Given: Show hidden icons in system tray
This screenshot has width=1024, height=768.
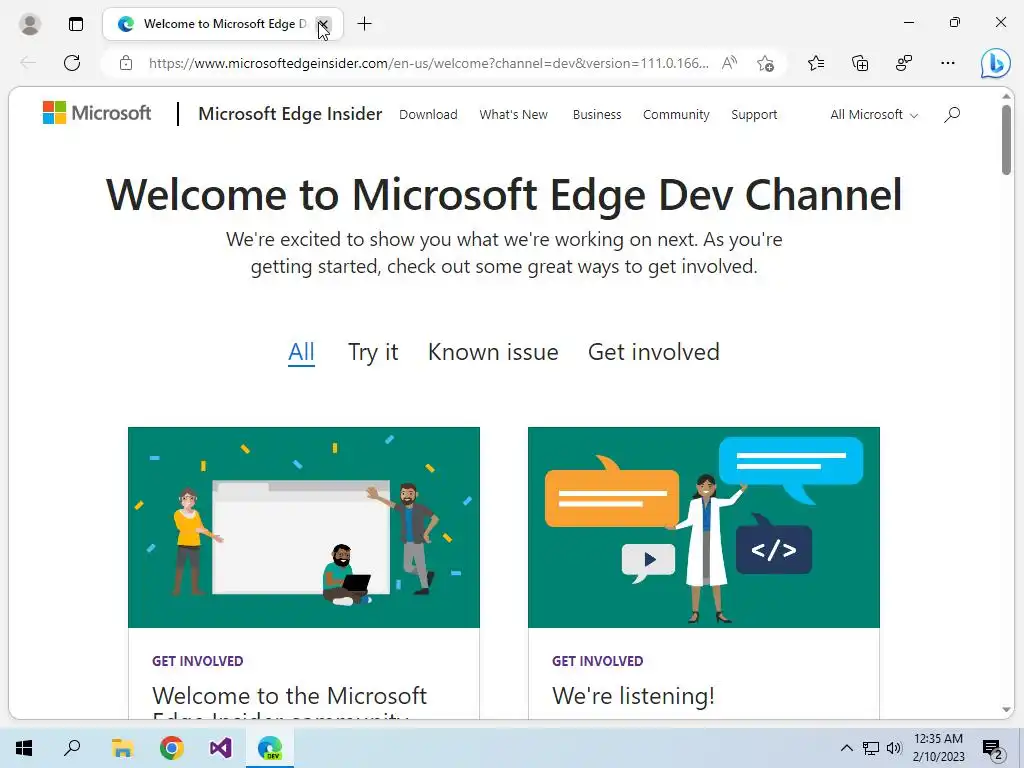Looking at the screenshot, I should (x=846, y=748).
